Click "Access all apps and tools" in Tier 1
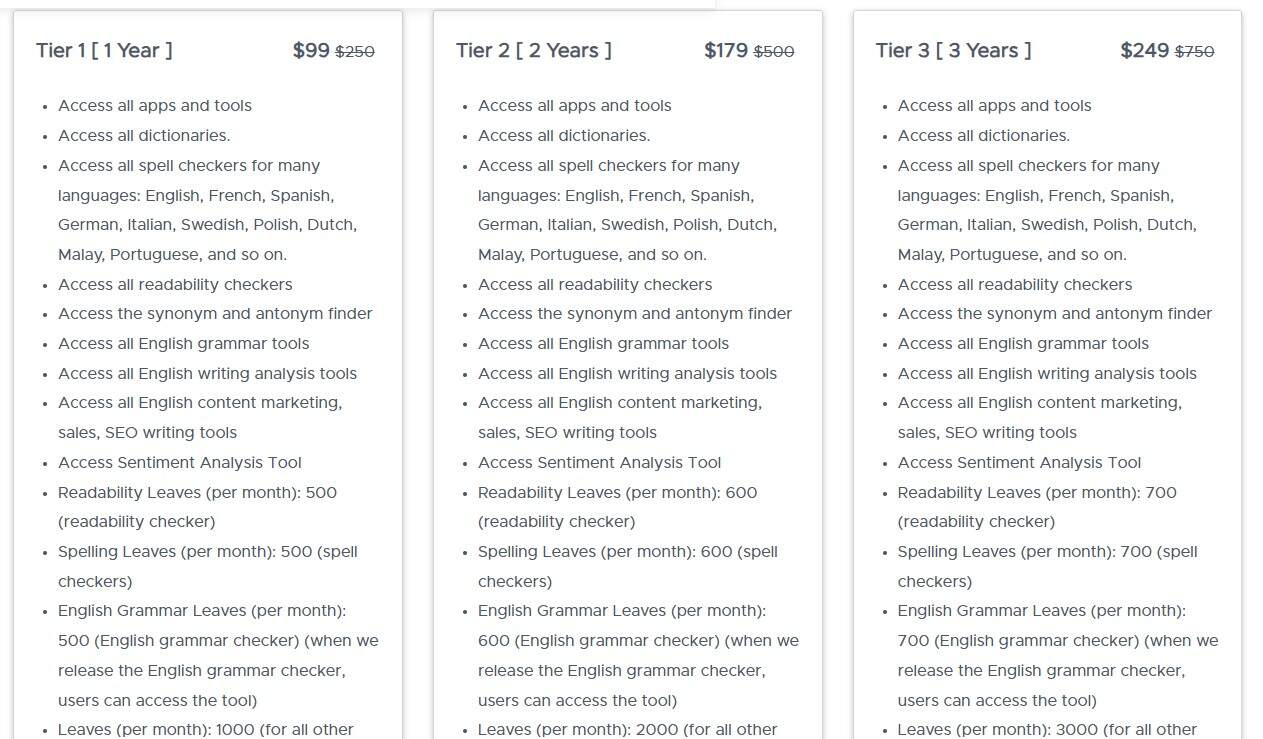Screen dimensions: 1263x739 [x=155, y=105]
